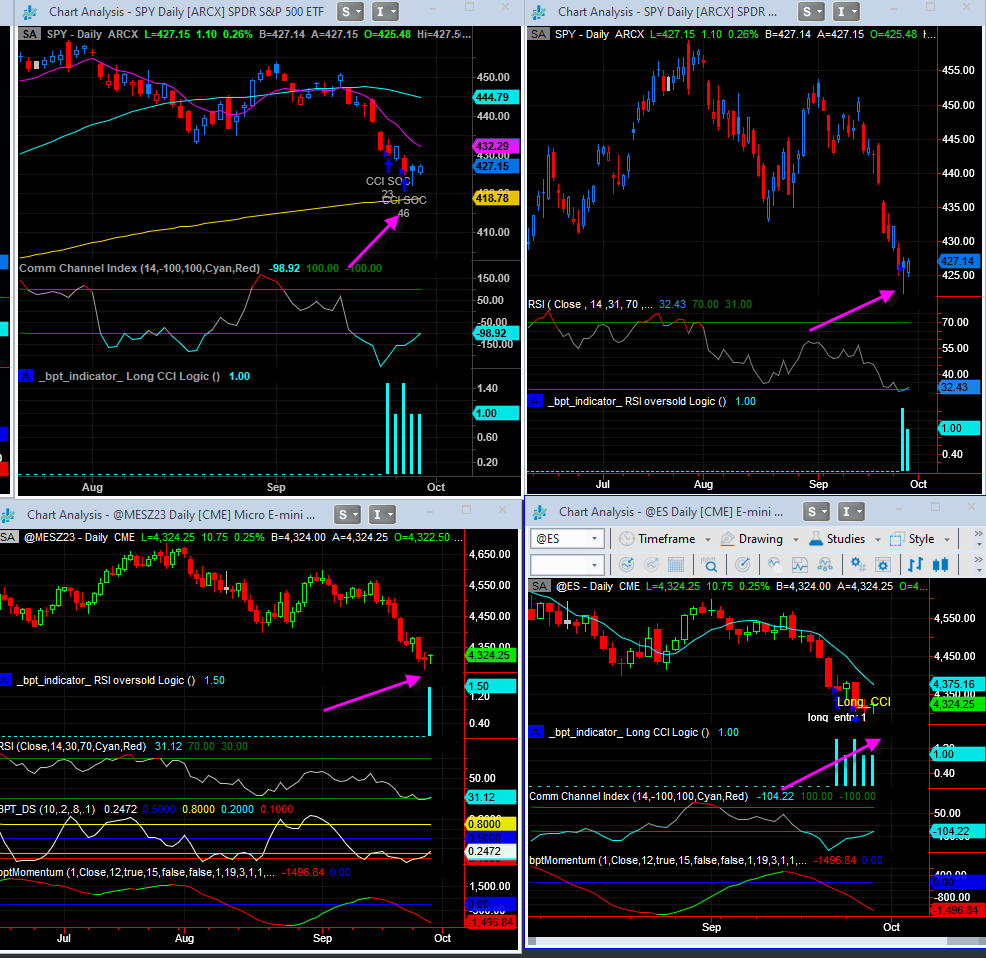Open the I interval-link dropdown in the @ES window
The image size is (986, 958).
point(851,511)
